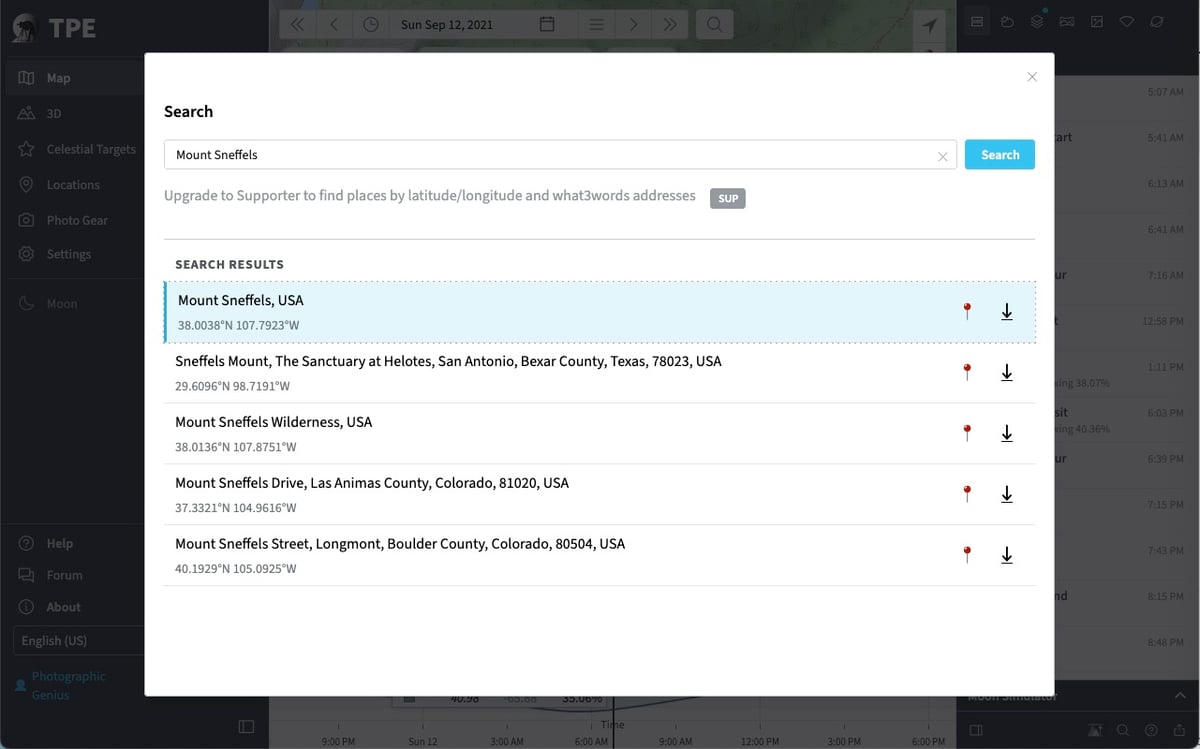Image resolution: width=1200 pixels, height=749 pixels.
Task: Close the Search dialog
Action: click(x=1032, y=77)
